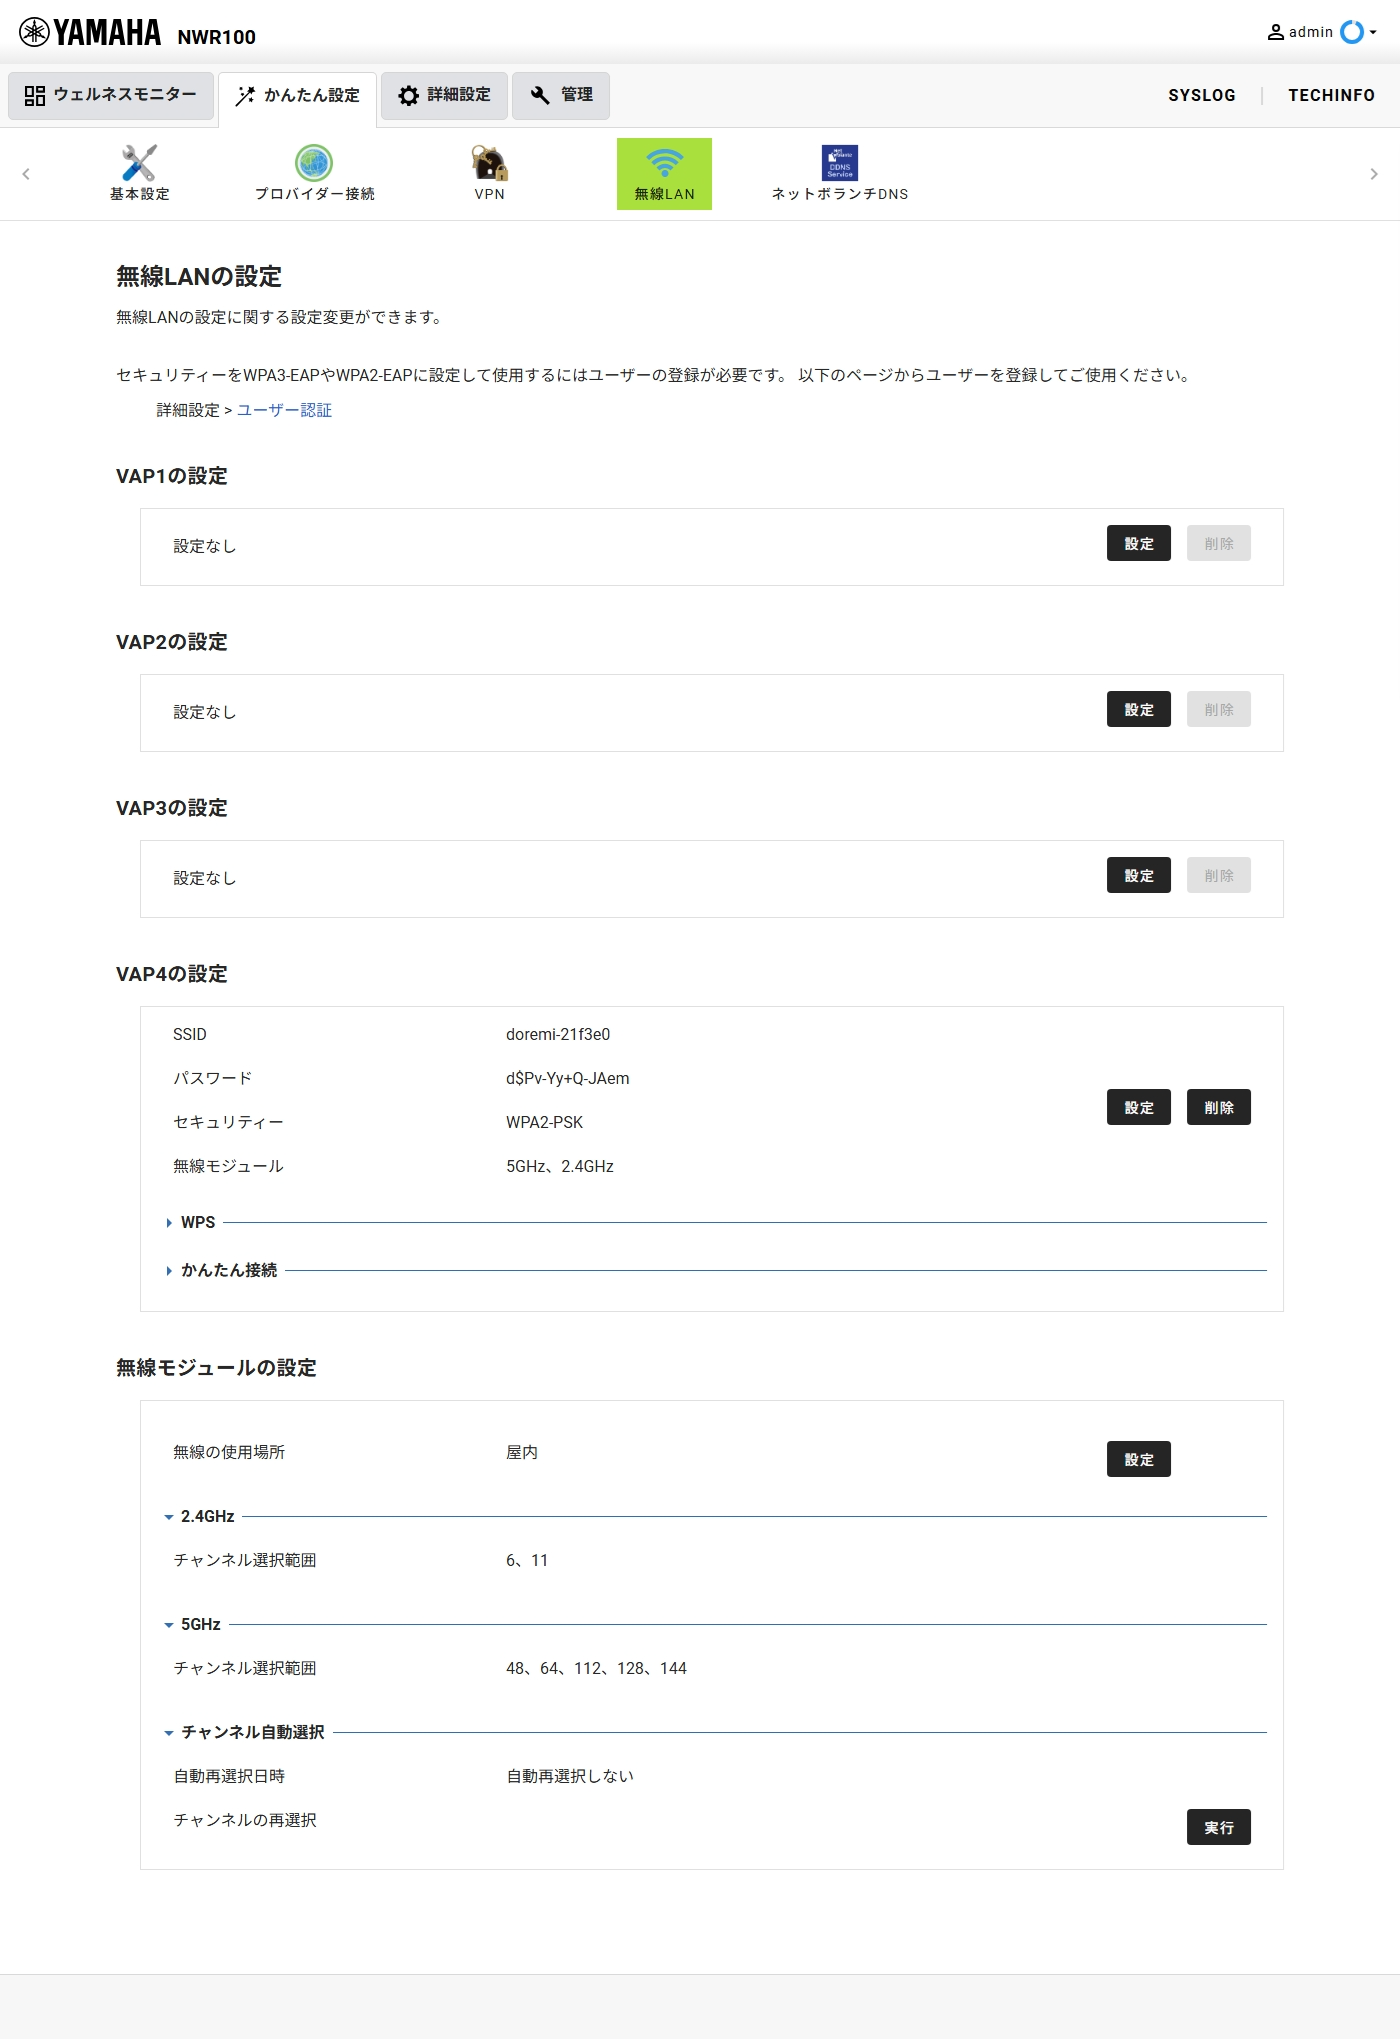Open the admin user menu
Image resolution: width=1400 pixels, height=2039 pixels.
click(1322, 32)
